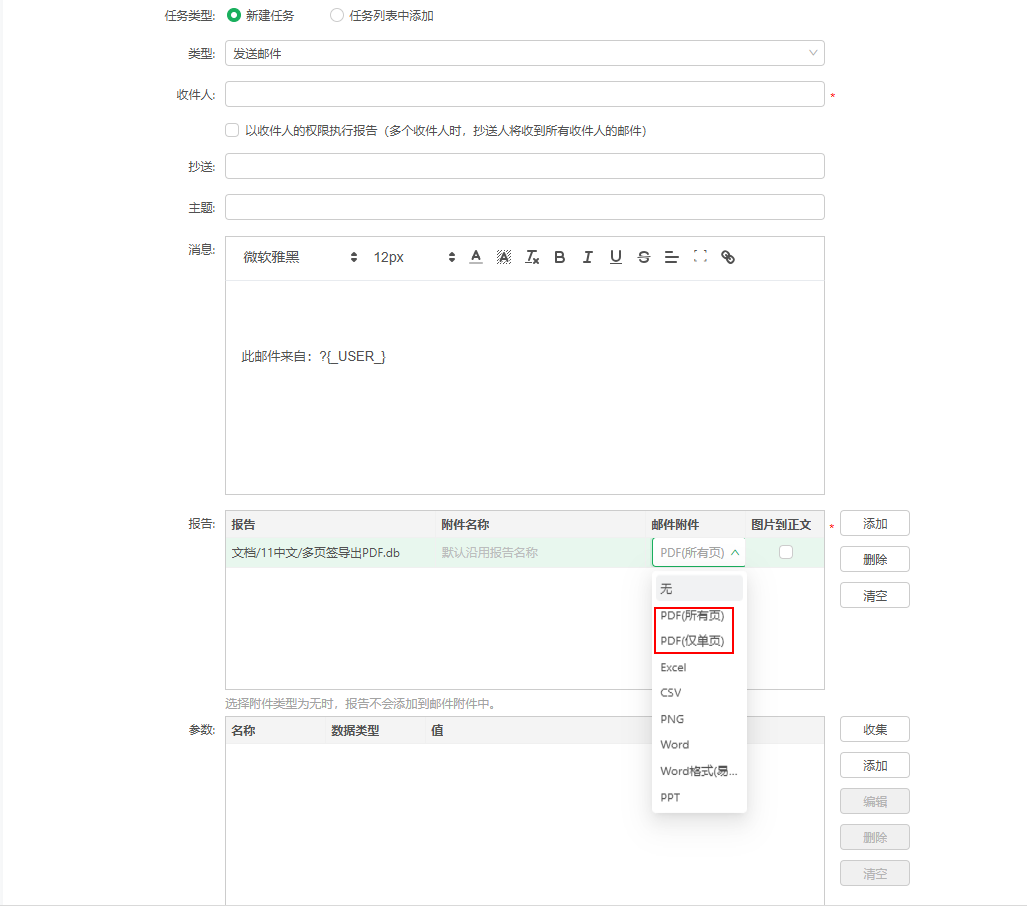Open the text alignment icon
Viewport: 1027px width, 906px height.
pos(671,257)
